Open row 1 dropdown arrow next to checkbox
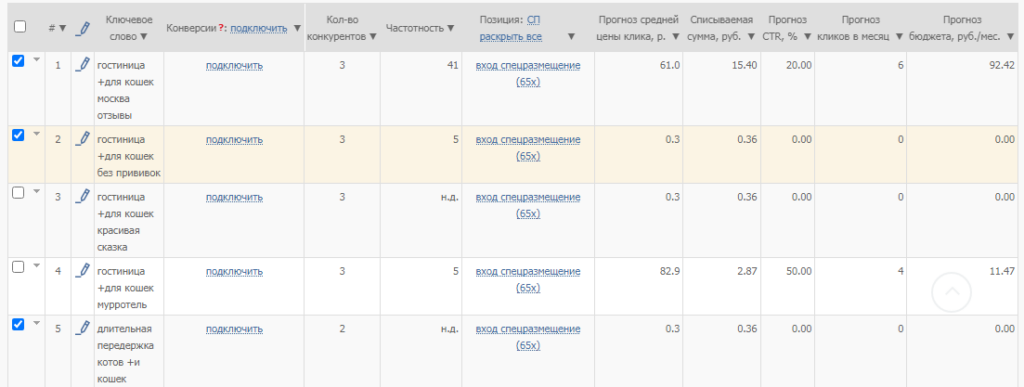Image resolution: width=1024 pixels, height=387 pixels. pos(37,59)
